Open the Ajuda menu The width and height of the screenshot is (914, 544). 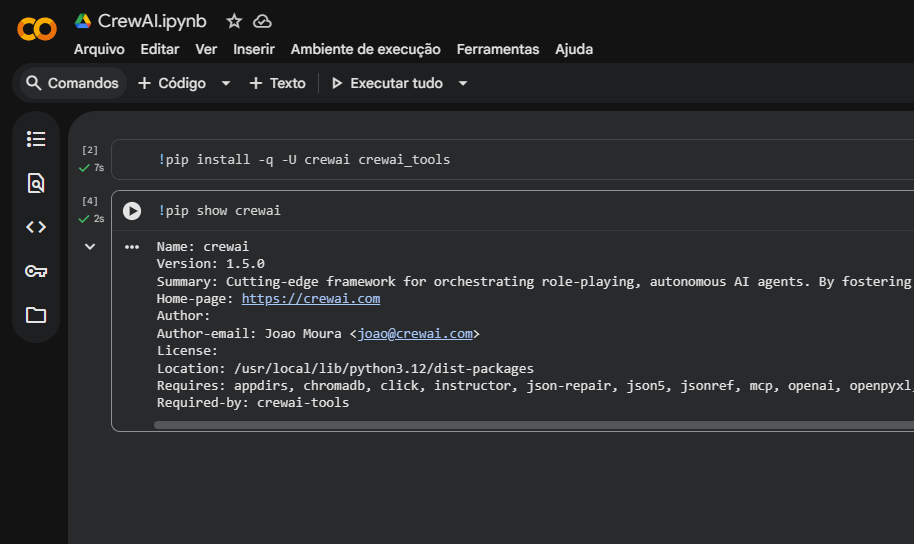(574, 50)
